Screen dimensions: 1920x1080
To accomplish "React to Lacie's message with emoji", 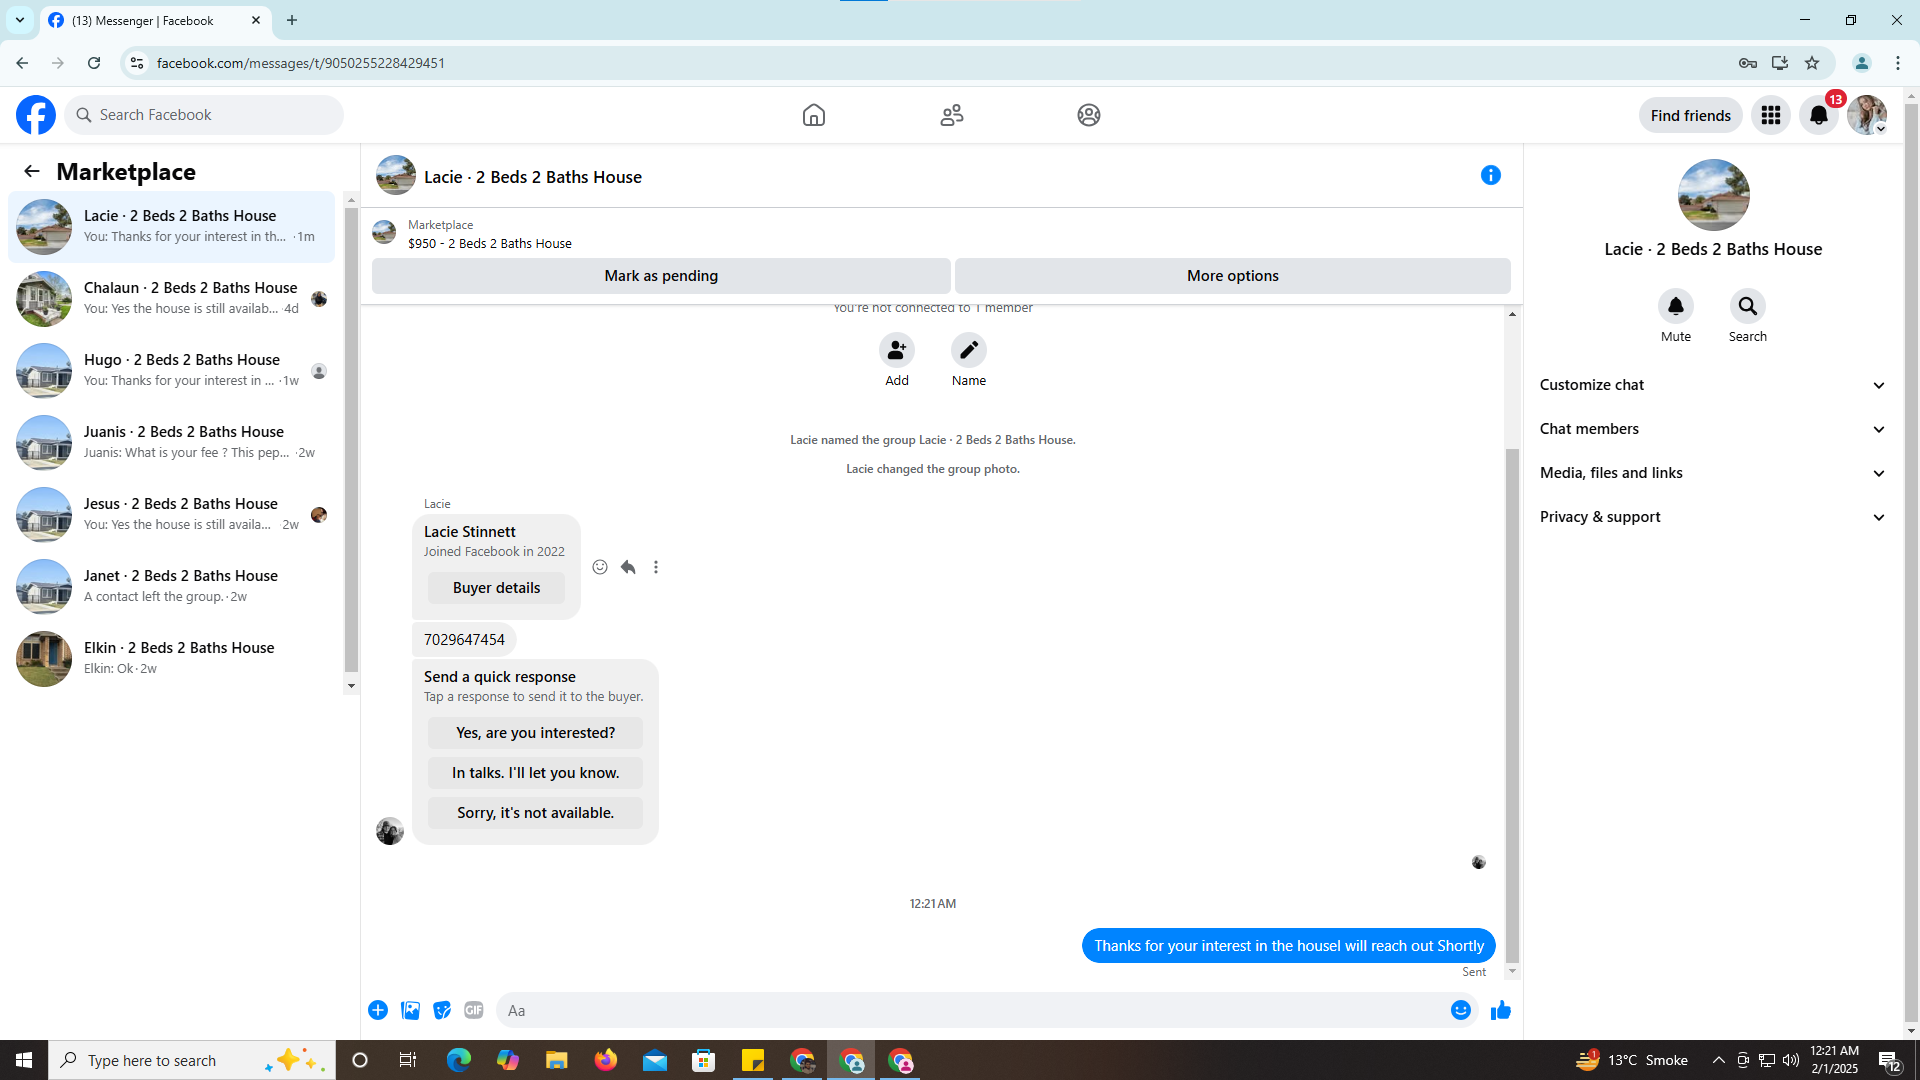I will click(x=600, y=567).
